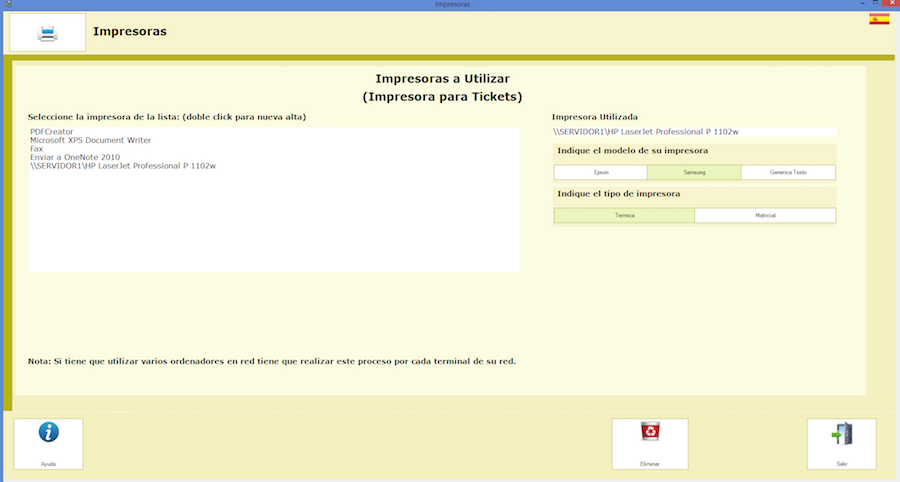Viewport: 900px width, 482px height.
Task: Set printer type to Matricial
Action: point(765,216)
